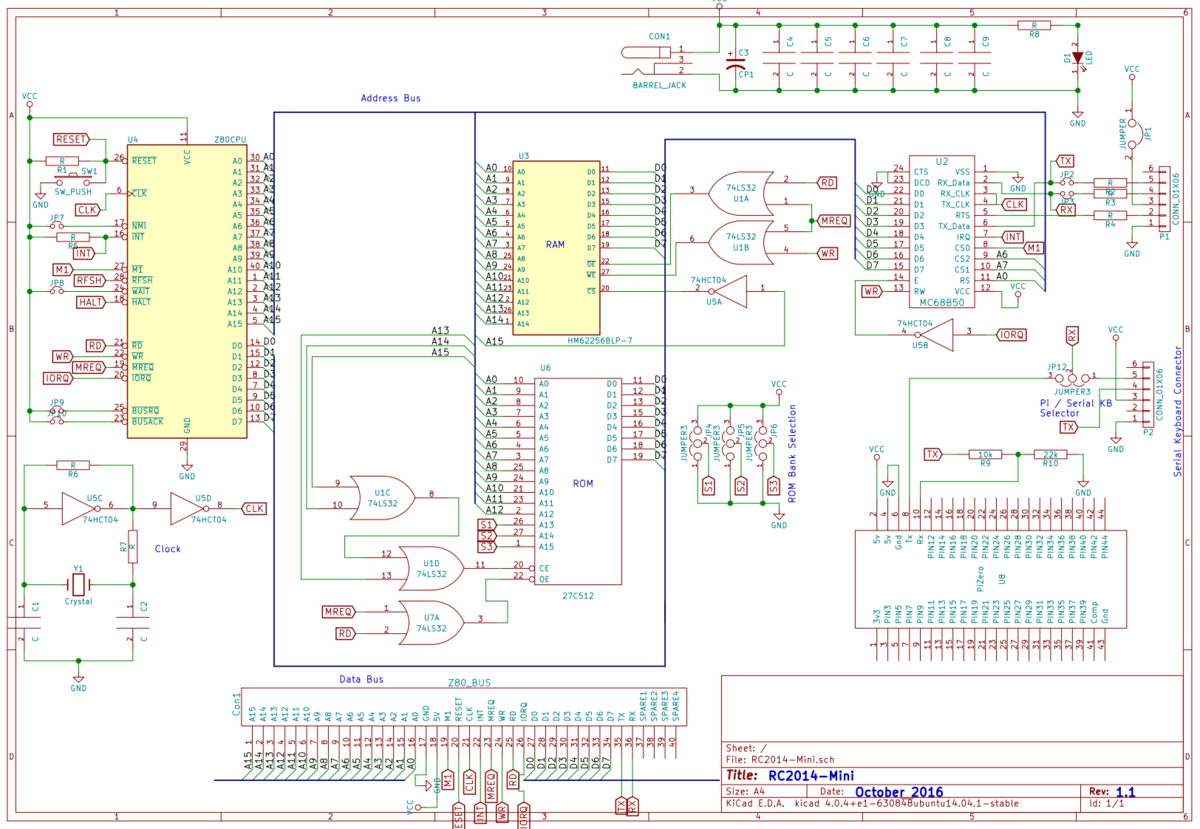Select the MC68B50 serial chip U2
Viewport: 1200px width, 829px height.
click(941, 230)
